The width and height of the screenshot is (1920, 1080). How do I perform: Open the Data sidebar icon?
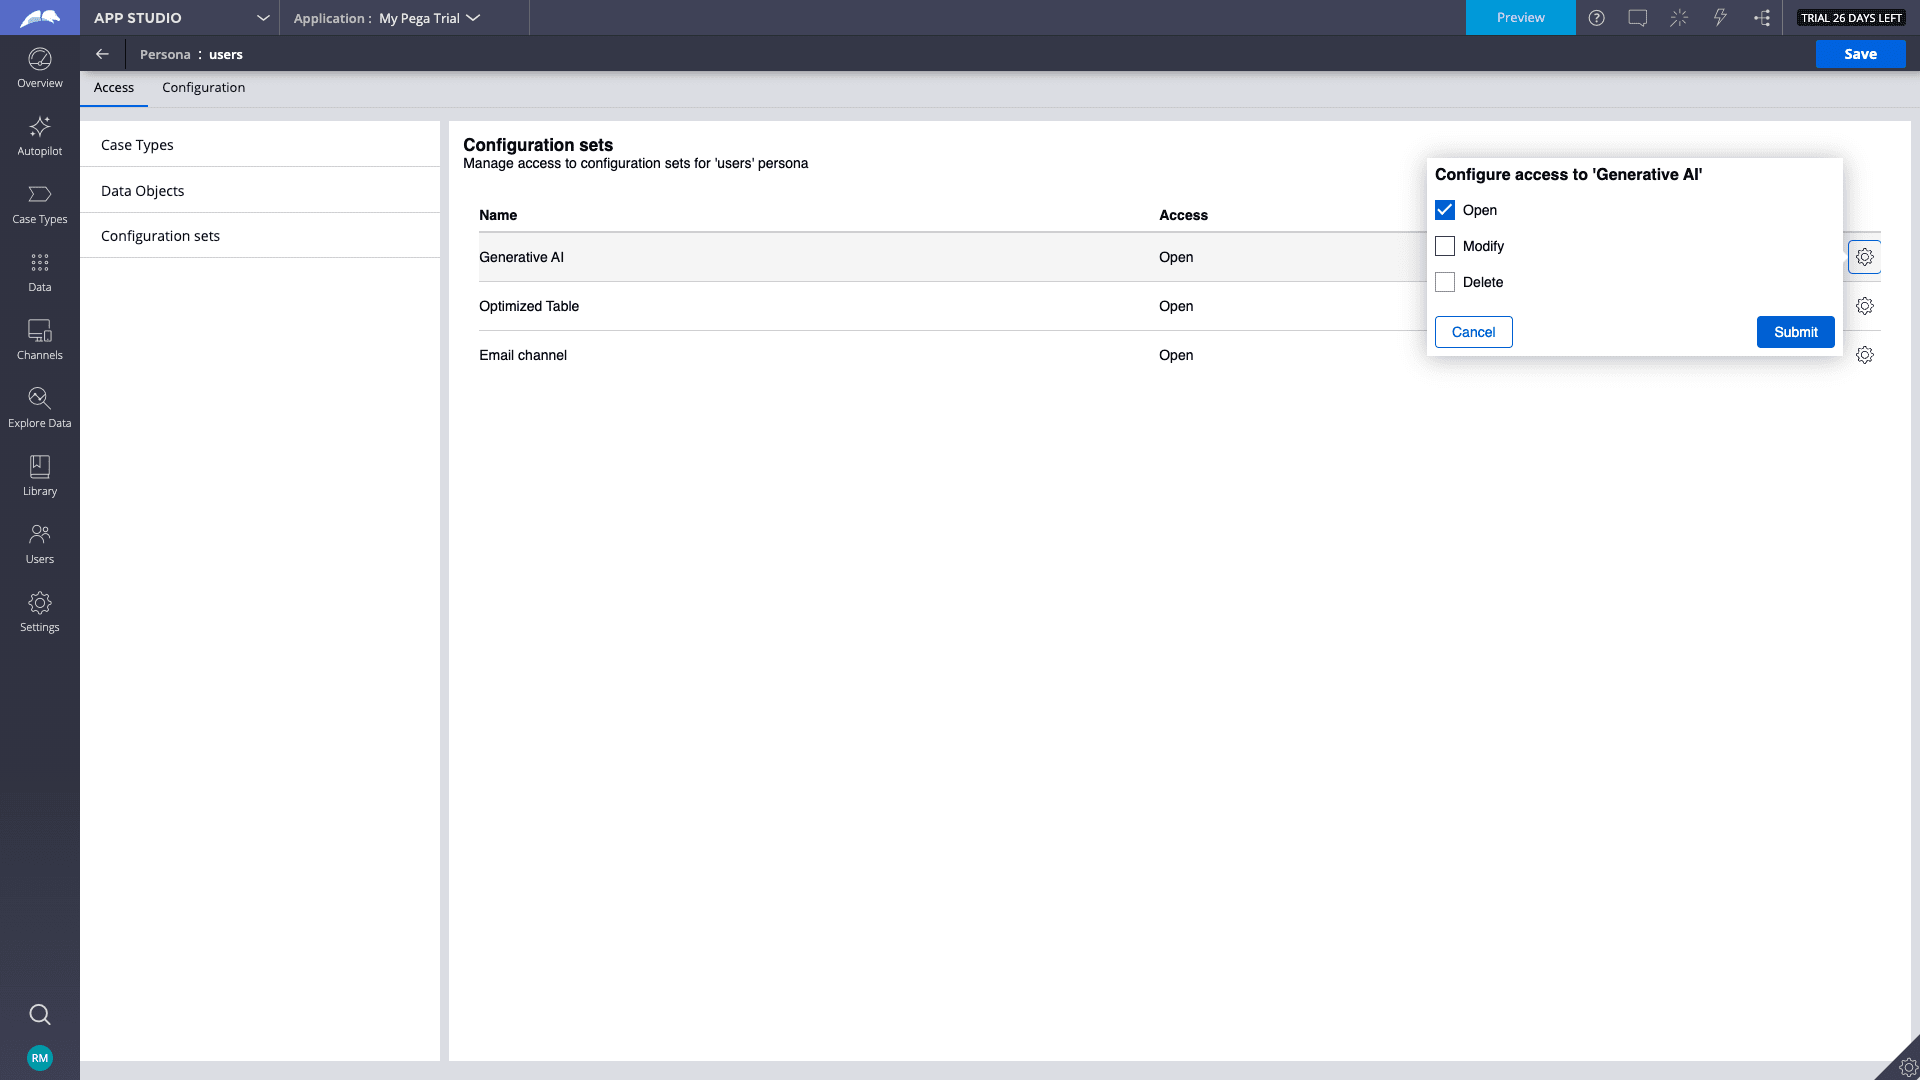pos(40,273)
